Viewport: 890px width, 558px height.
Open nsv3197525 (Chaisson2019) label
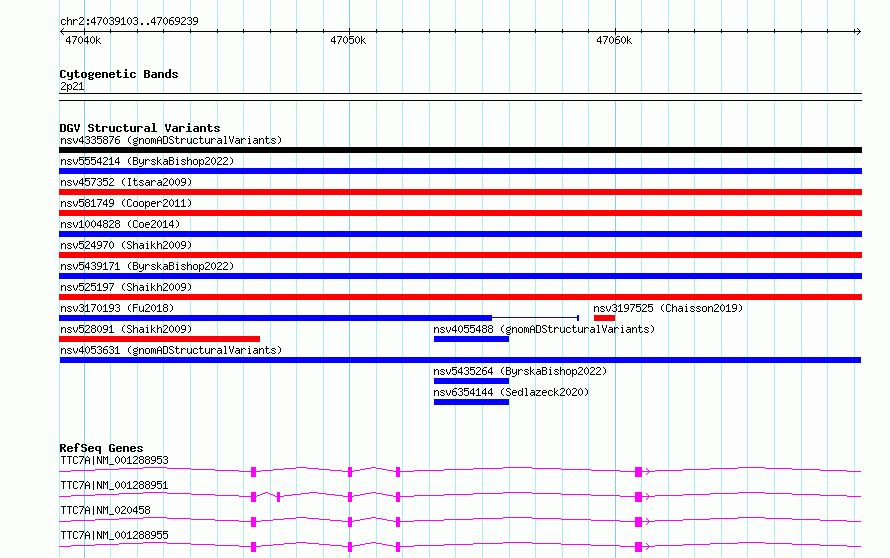point(668,308)
